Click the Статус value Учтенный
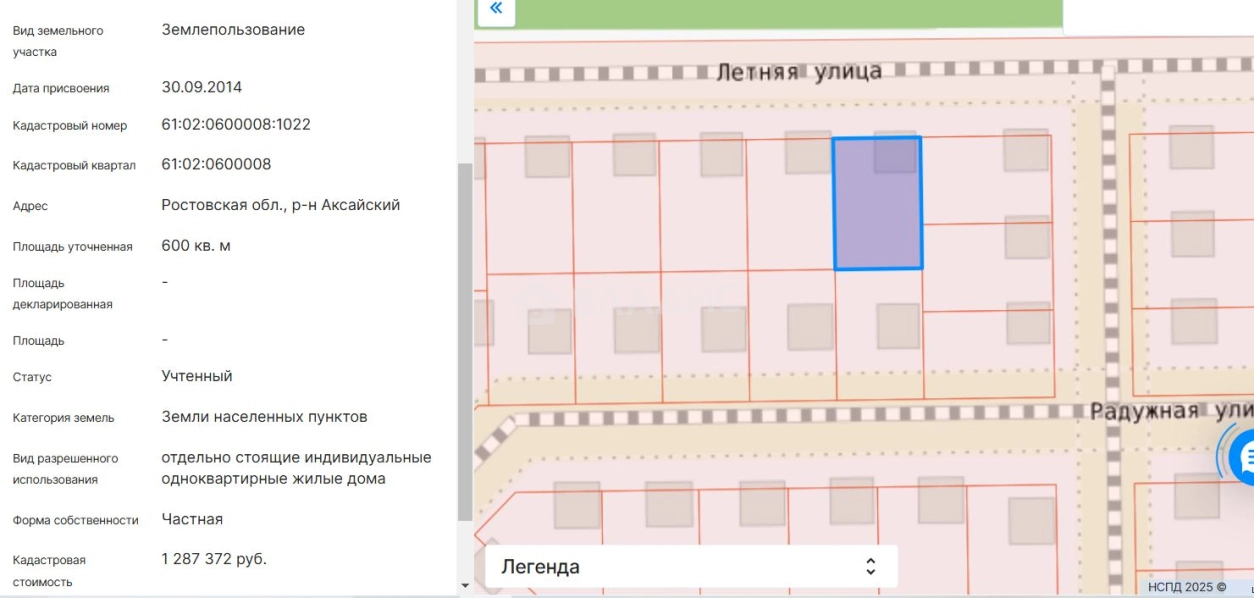Image resolution: width=1254 pixels, height=598 pixels. pyautogui.click(x=197, y=376)
